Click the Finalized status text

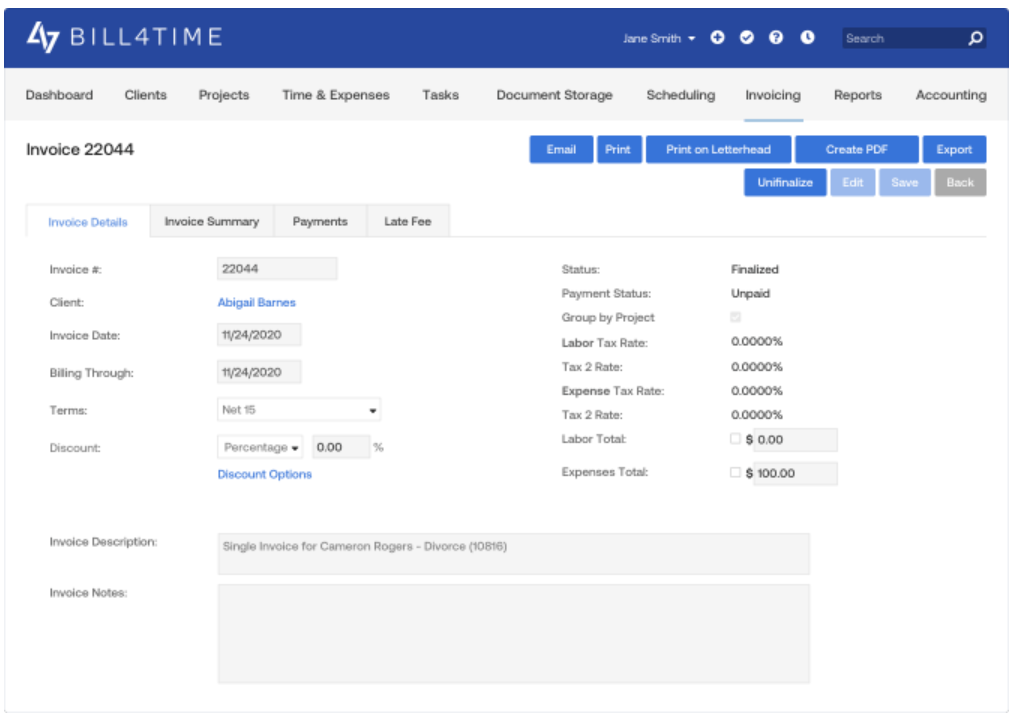(x=755, y=269)
